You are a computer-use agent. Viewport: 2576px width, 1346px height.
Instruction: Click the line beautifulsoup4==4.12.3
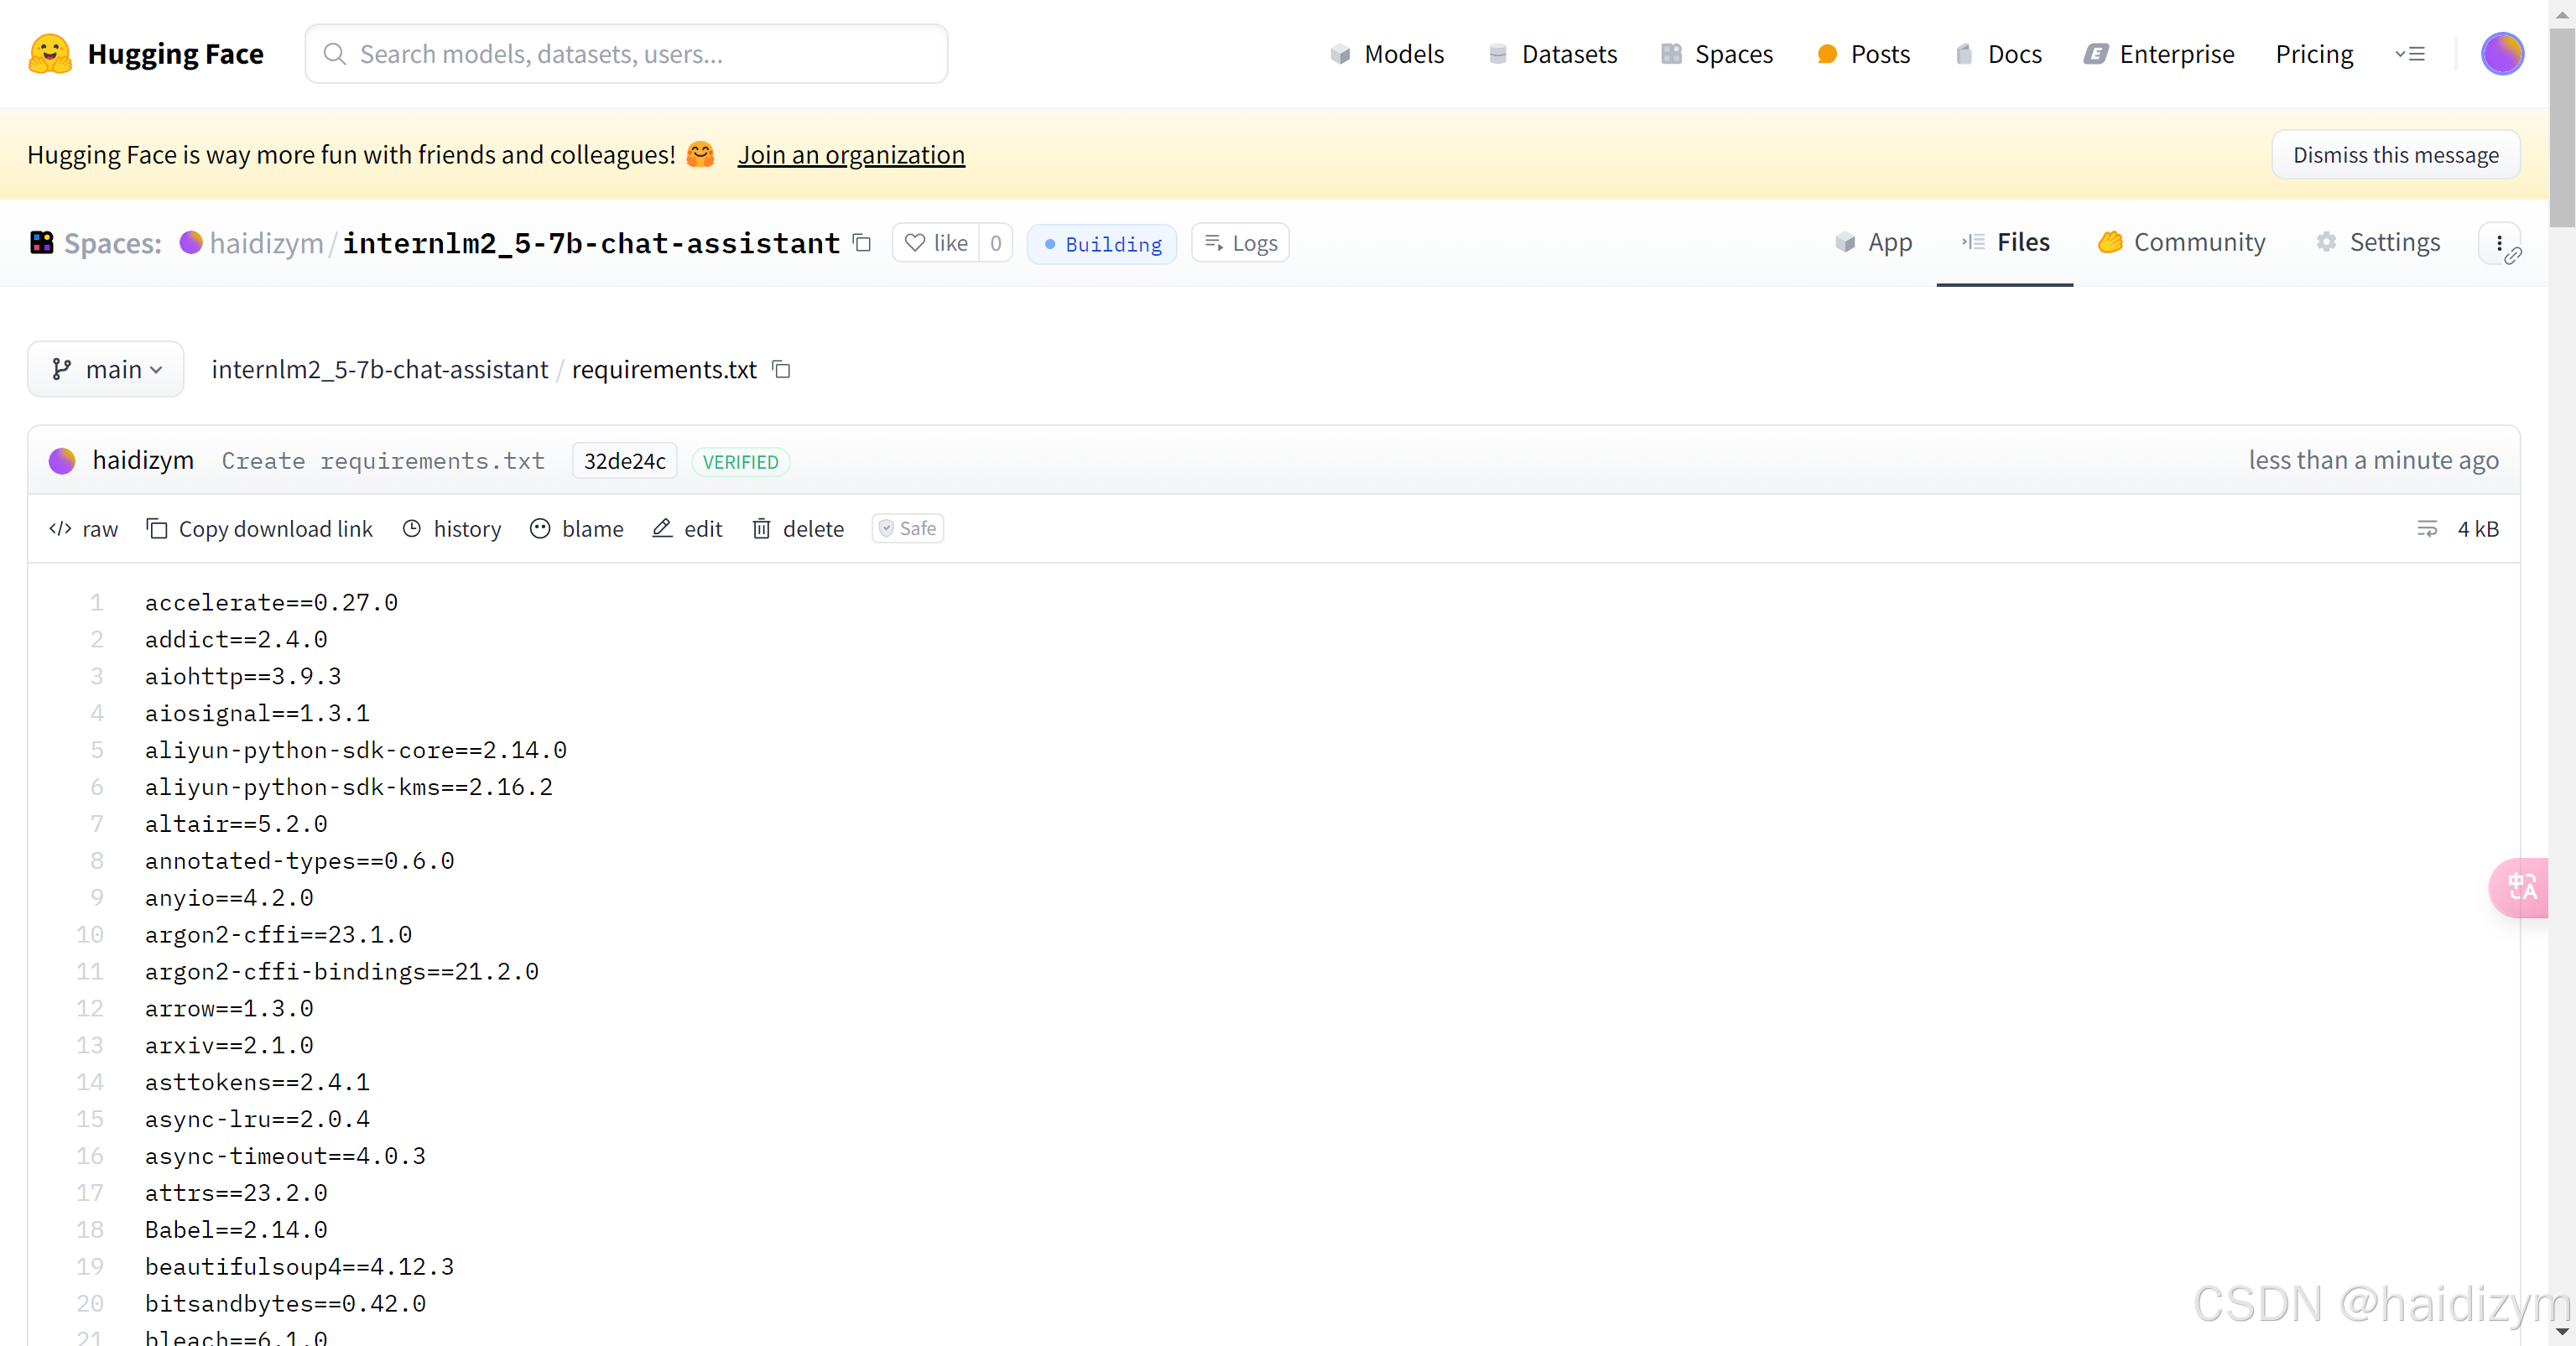tap(299, 1267)
